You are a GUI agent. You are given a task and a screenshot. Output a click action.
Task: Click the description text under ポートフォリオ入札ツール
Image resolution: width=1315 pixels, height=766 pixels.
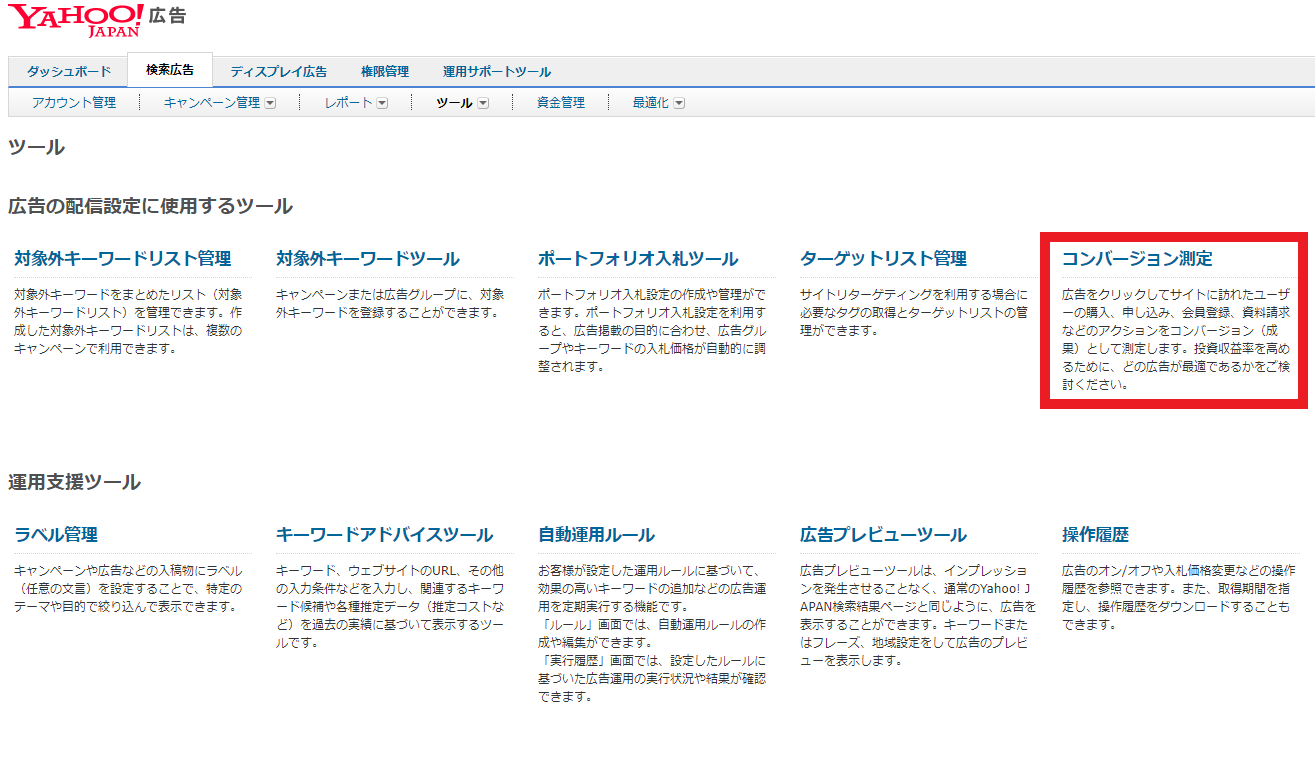point(654,330)
